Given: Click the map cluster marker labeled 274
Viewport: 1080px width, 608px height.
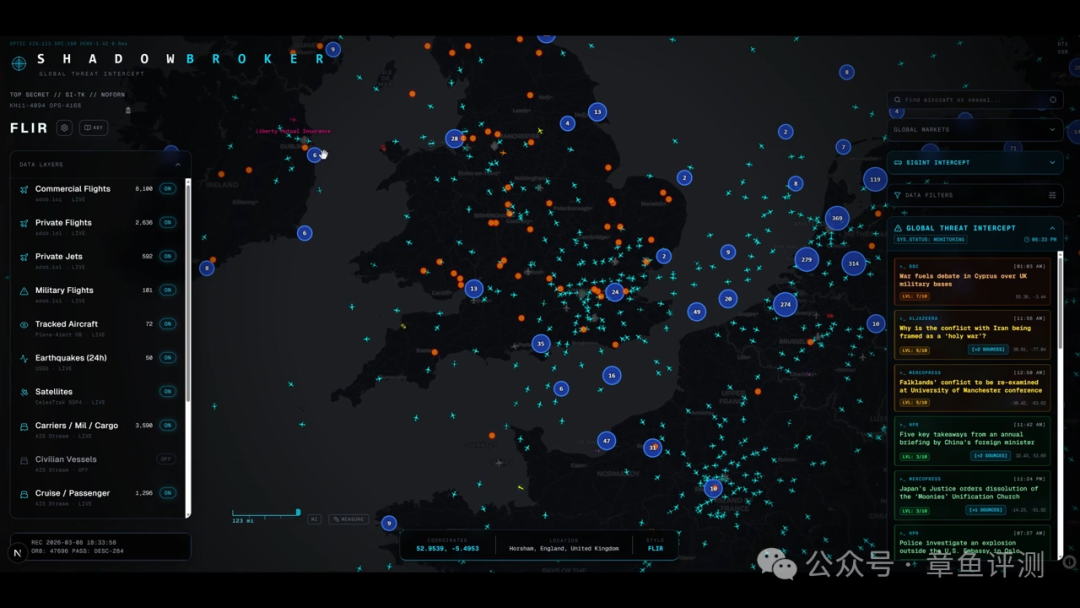Looking at the screenshot, I should [785, 304].
